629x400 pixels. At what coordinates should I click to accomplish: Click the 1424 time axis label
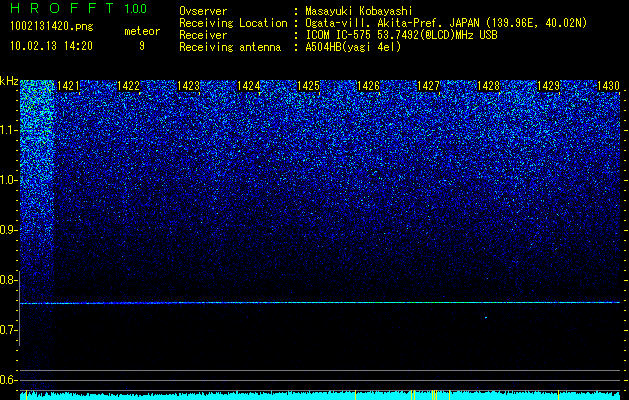point(248,86)
